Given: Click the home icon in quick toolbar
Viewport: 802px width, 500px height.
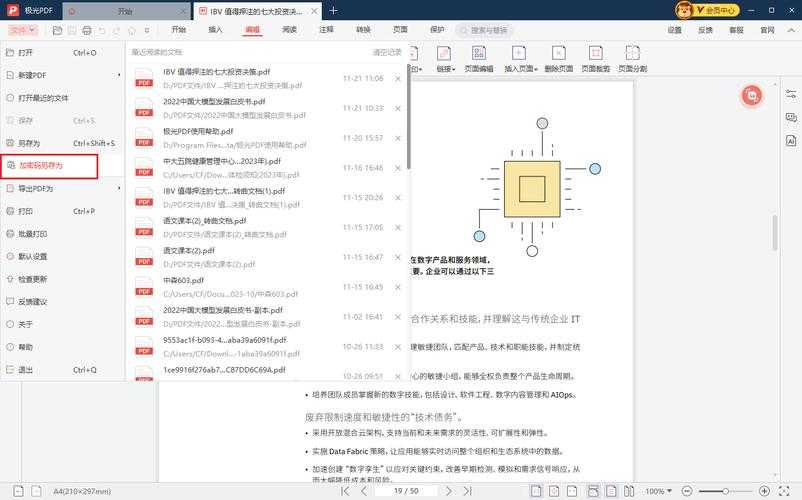Looking at the screenshot, I should [132, 31].
